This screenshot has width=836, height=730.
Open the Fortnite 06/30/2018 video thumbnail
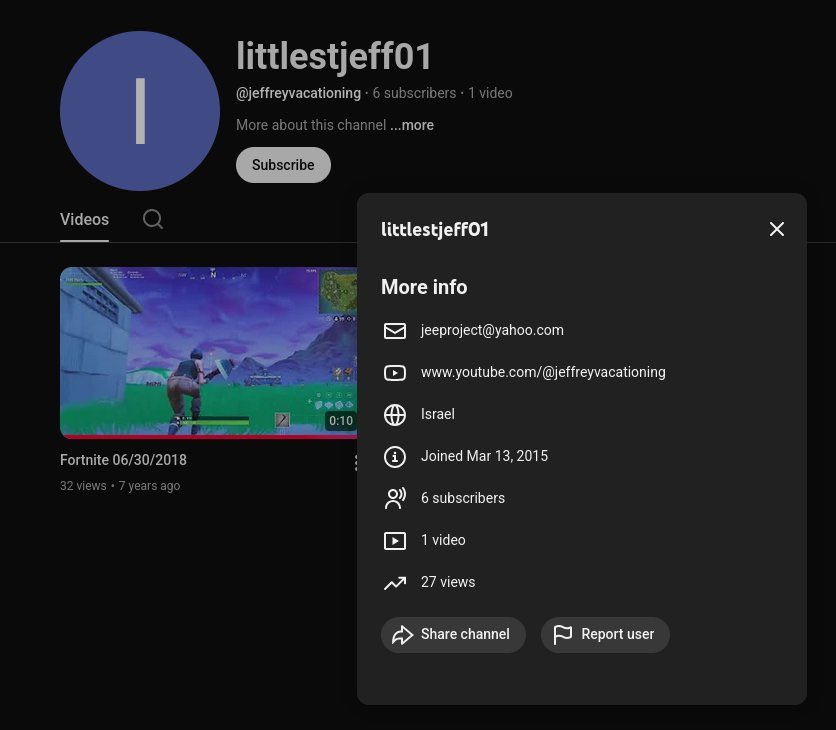click(208, 352)
